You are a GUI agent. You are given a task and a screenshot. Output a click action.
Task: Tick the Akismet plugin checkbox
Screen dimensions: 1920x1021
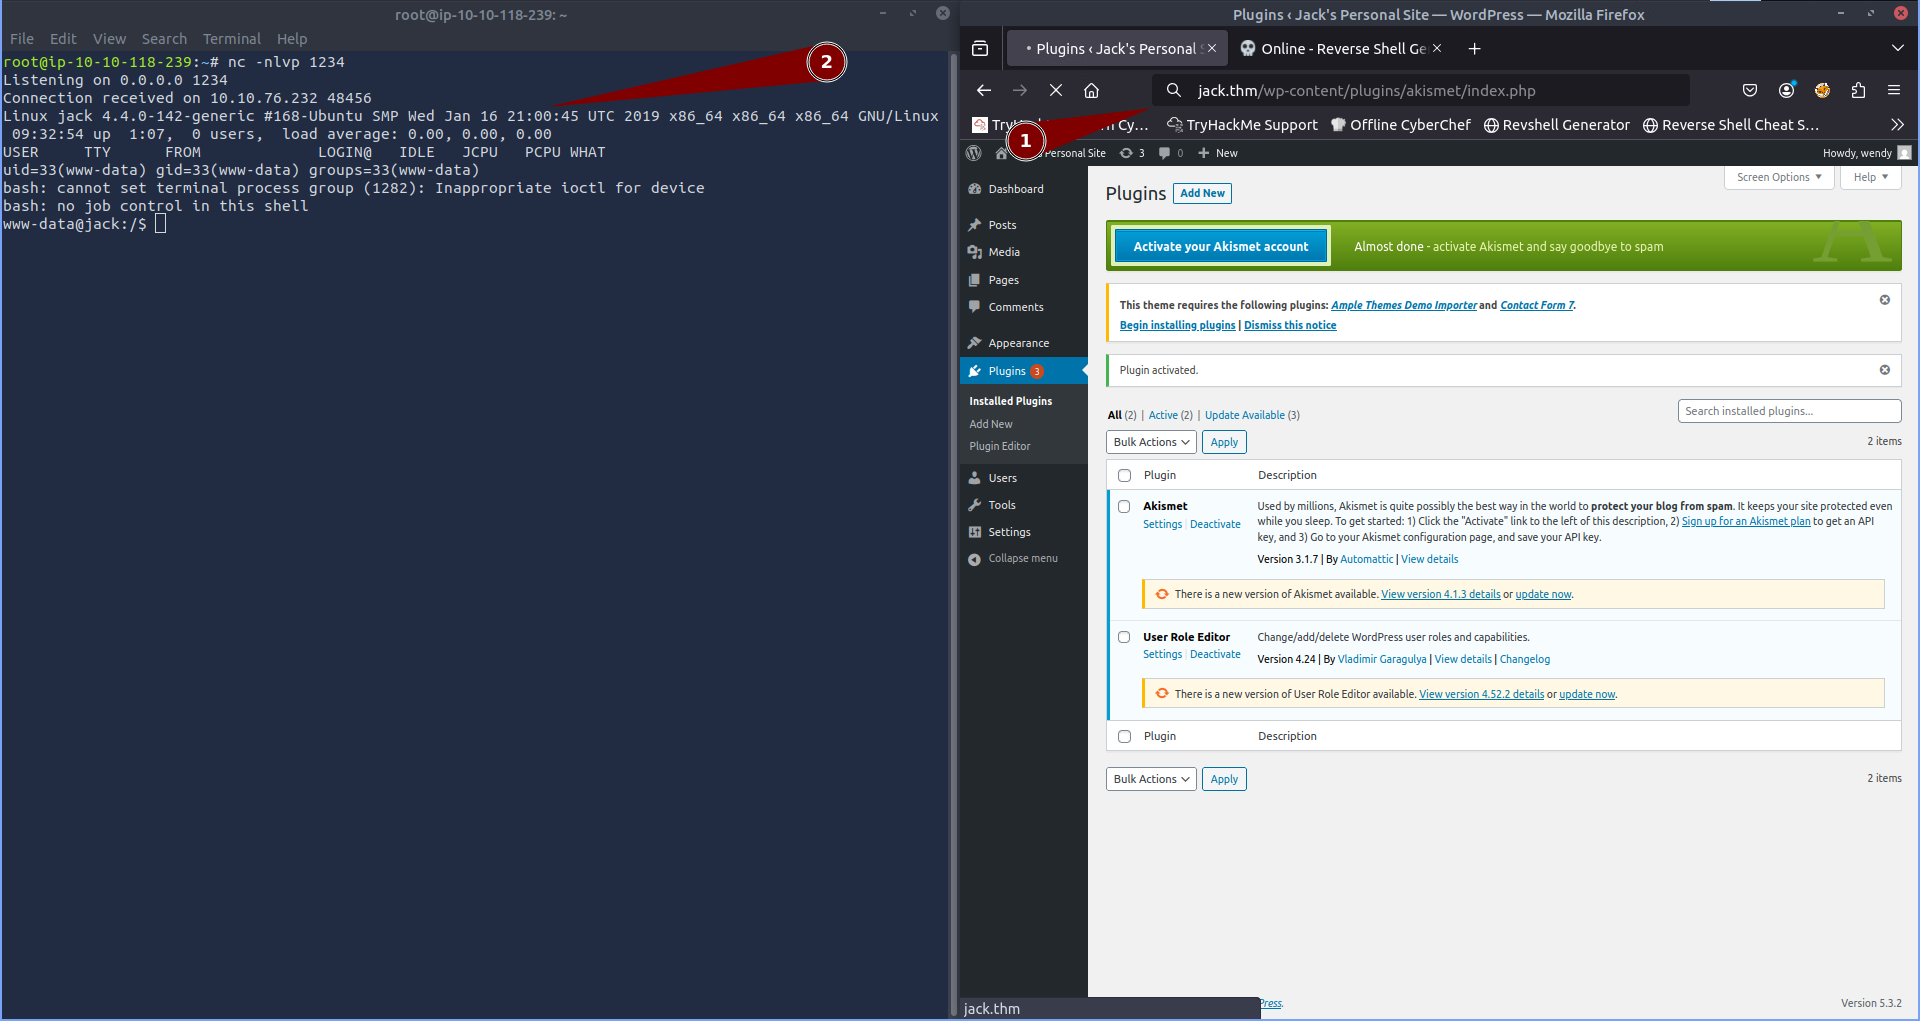point(1124,507)
